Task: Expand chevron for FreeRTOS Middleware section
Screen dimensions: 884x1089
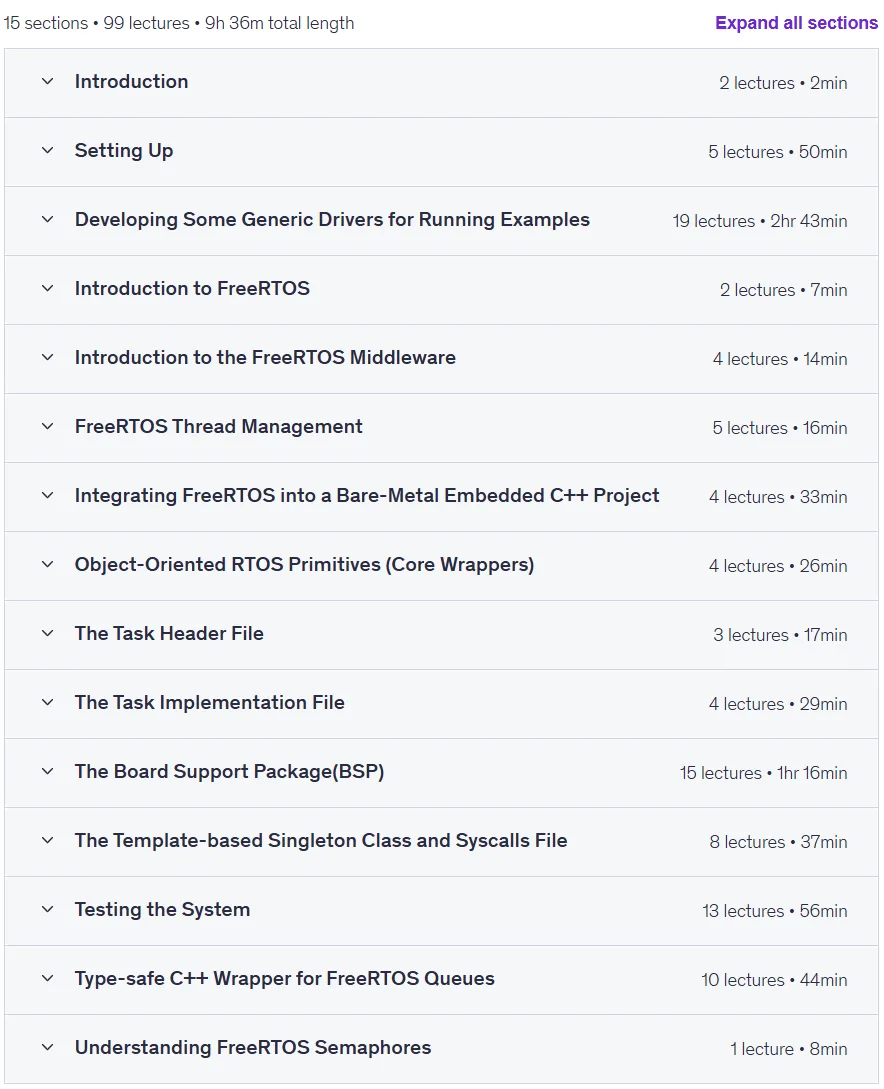Action: (x=47, y=357)
